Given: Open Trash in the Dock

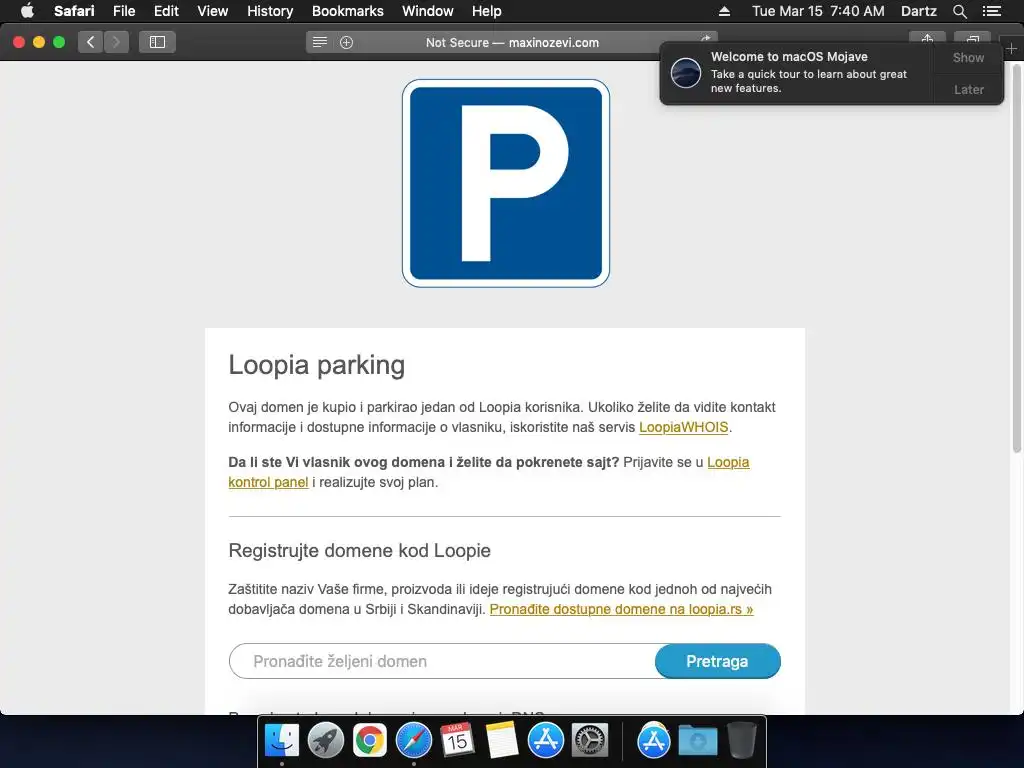Looking at the screenshot, I should tap(741, 741).
